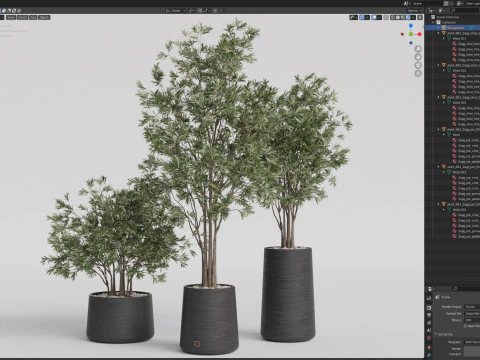This screenshot has width=480, height=360.
Task: Click the blue Z axis on navigation gizmo
Action: (x=411, y=26)
